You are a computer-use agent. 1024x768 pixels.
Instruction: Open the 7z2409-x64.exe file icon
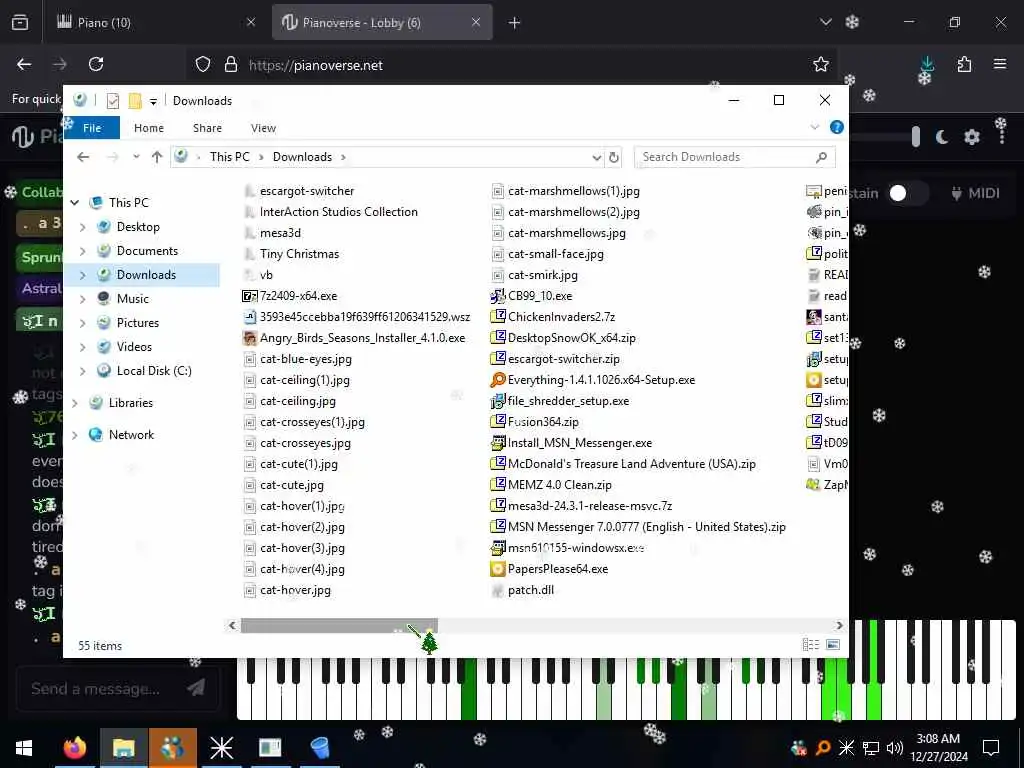(249, 296)
